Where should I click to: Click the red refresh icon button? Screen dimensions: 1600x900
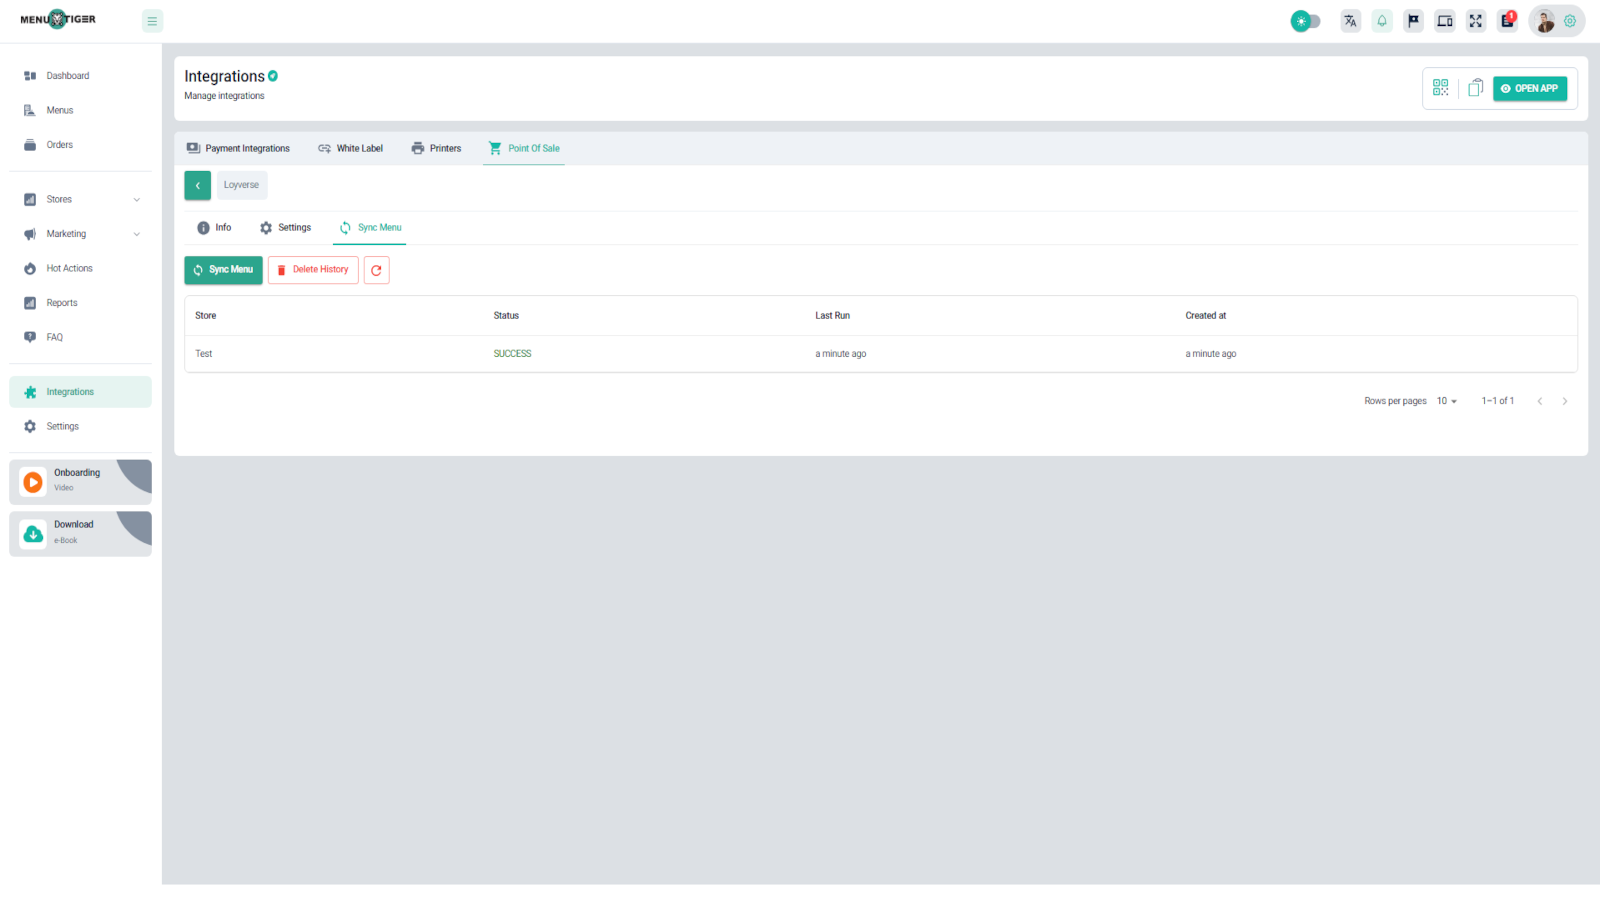376,270
